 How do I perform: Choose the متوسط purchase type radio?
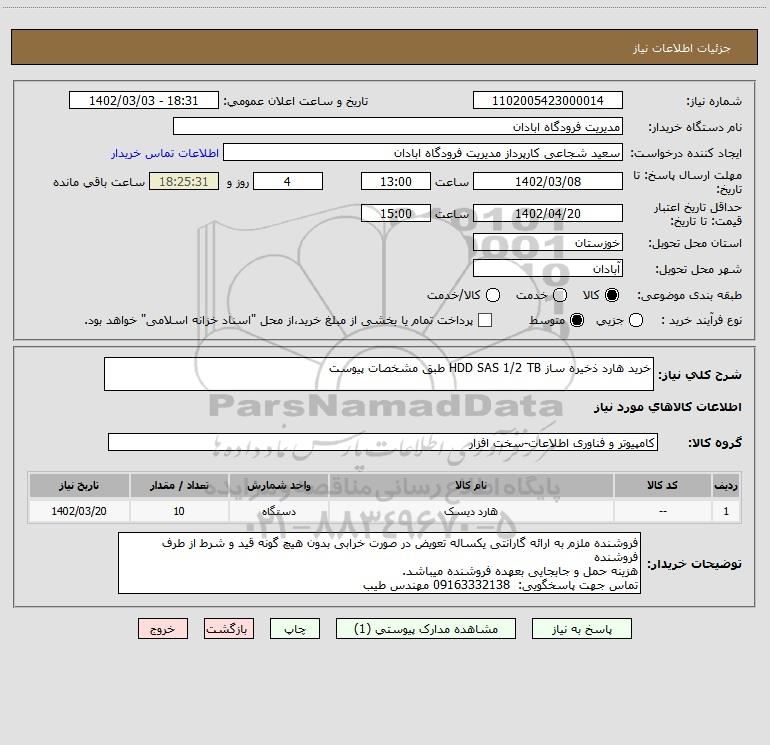[577, 321]
